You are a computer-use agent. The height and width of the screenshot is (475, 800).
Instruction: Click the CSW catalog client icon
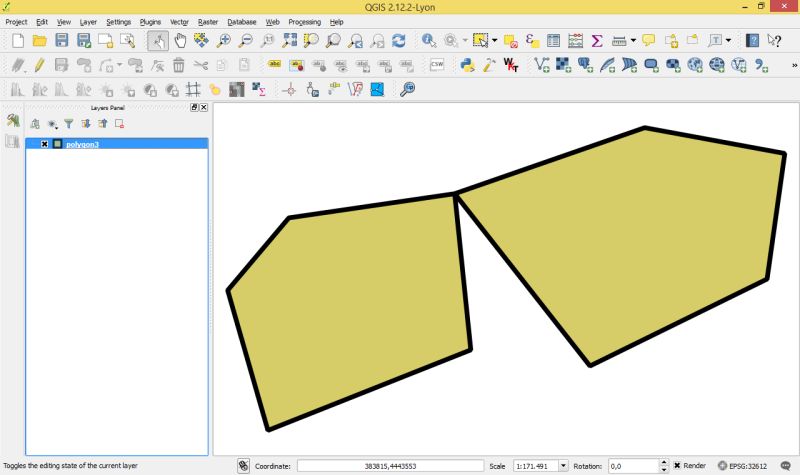pyautogui.click(x=437, y=65)
